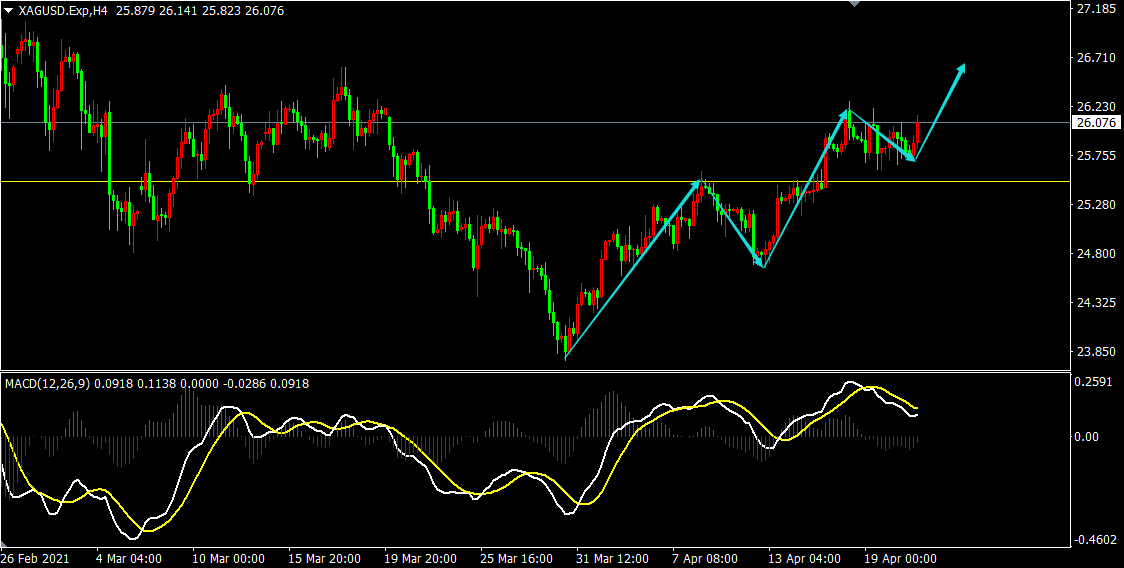1124x568 pixels.
Task: Click the 26 Feb 2021 date label
Action: 36,559
